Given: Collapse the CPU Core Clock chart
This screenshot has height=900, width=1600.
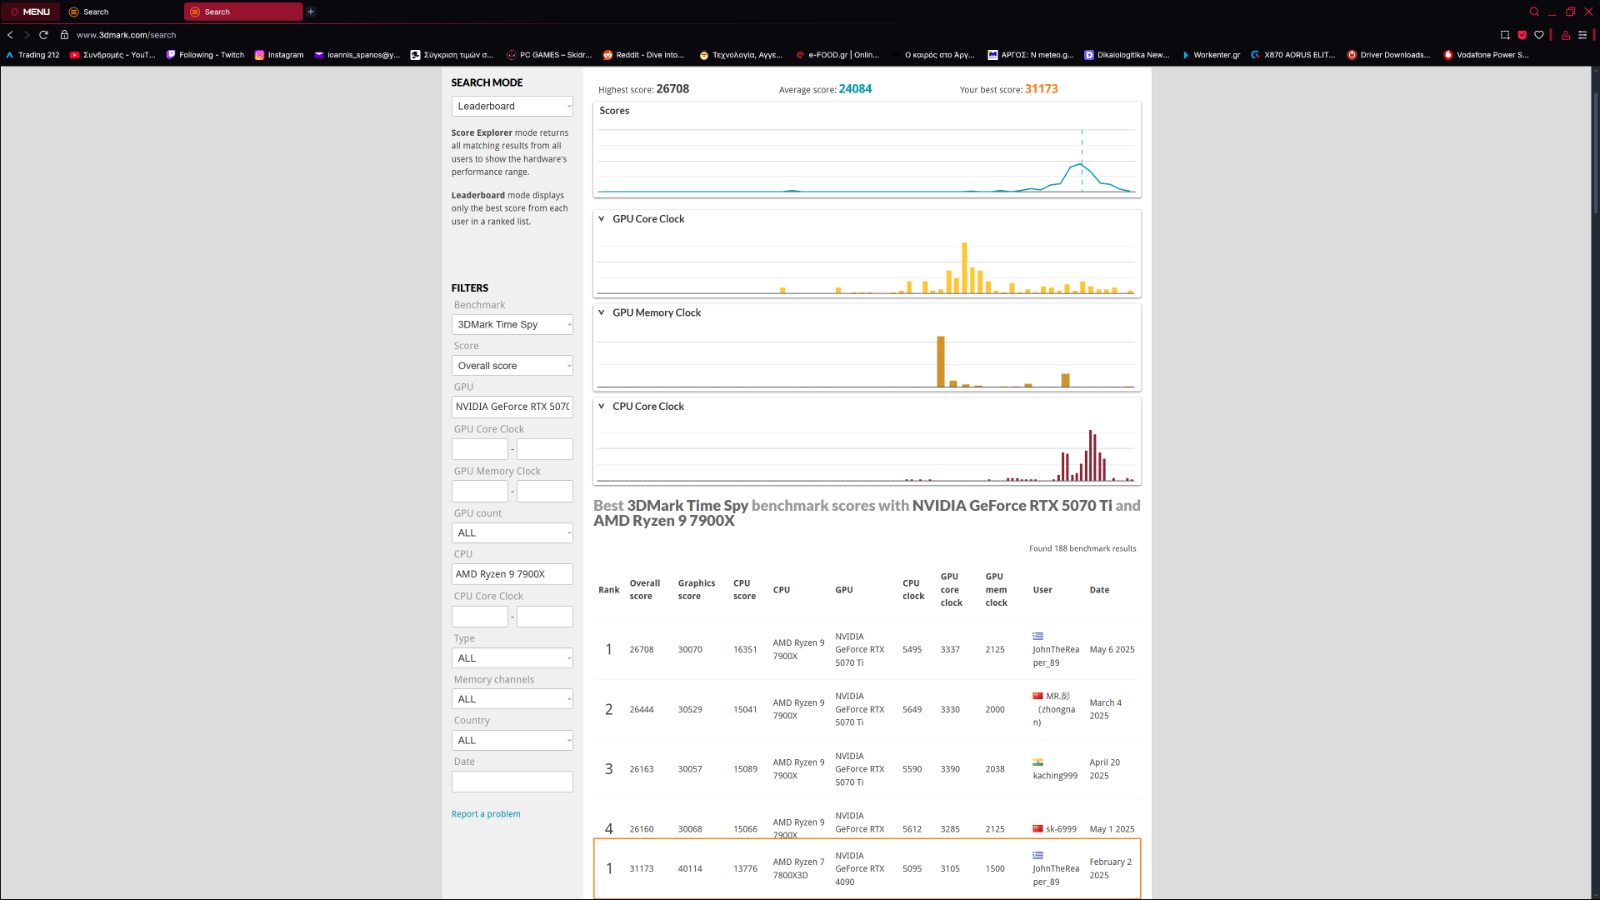Looking at the screenshot, I should (601, 407).
